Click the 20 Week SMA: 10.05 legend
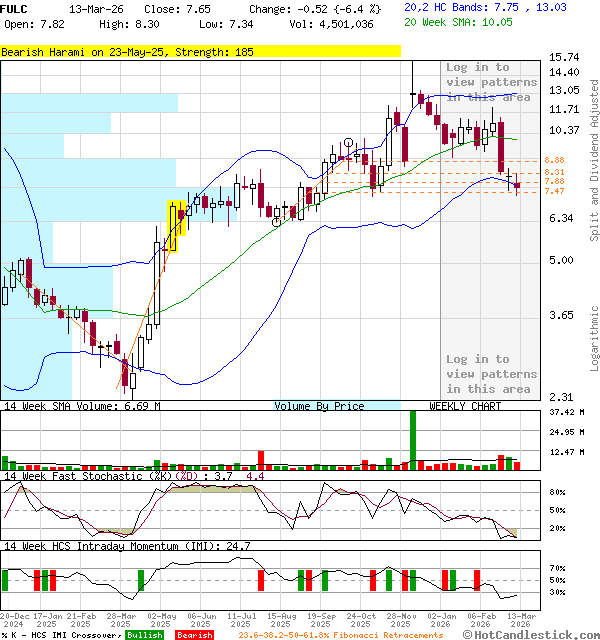600x640 pixels. coord(472,21)
